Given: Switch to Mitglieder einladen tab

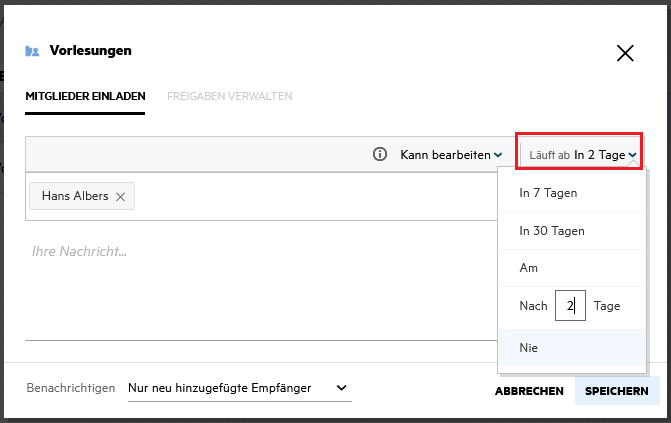Looking at the screenshot, I should coord(86,96).
